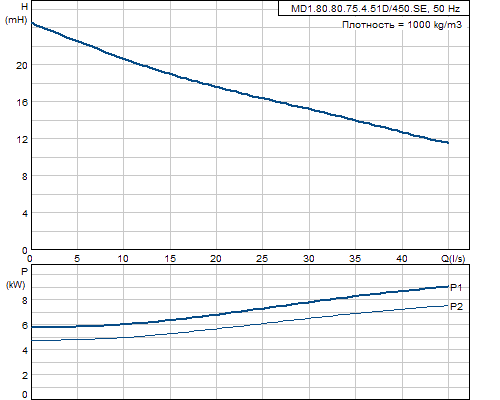Click the Q(l/s) axis label
500x400 pixels.
(453, 258)
